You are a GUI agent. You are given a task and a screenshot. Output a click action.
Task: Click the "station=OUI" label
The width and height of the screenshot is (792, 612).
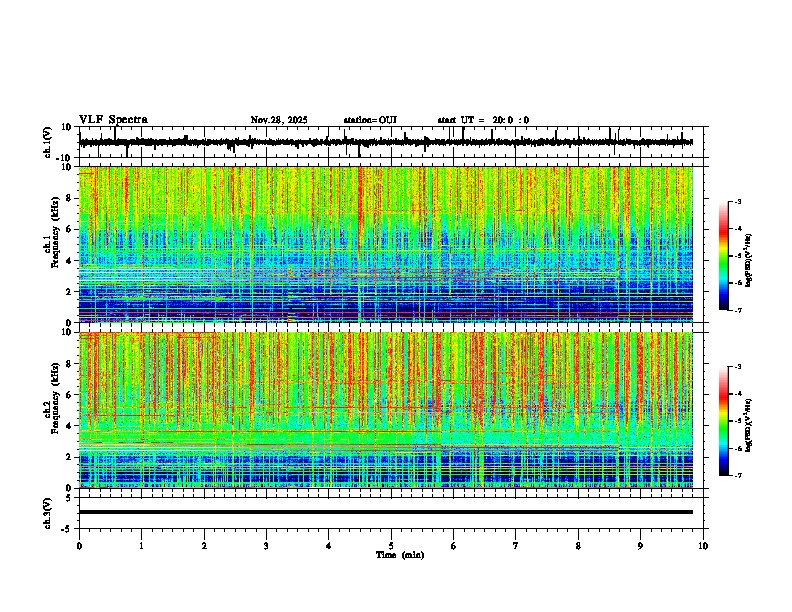tap(370, 120)
